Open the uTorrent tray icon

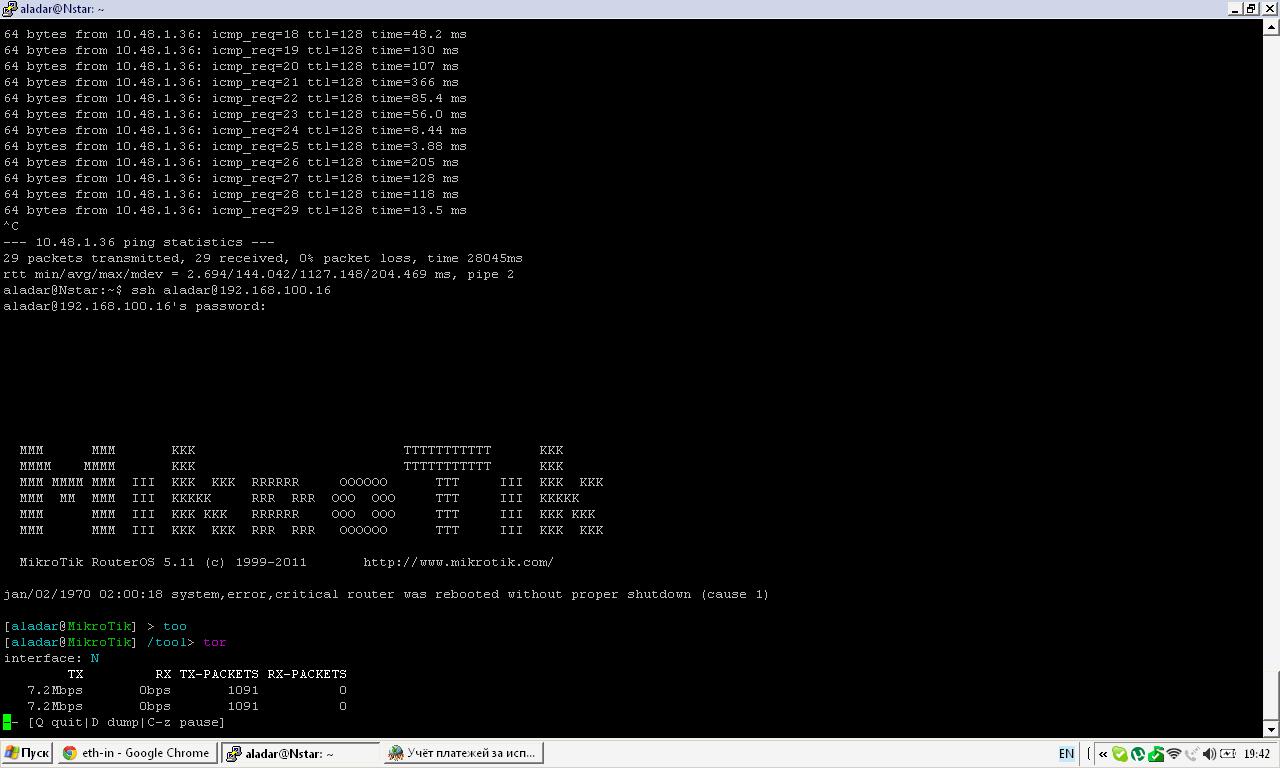pyautogui.click(x=1138, y=754)
